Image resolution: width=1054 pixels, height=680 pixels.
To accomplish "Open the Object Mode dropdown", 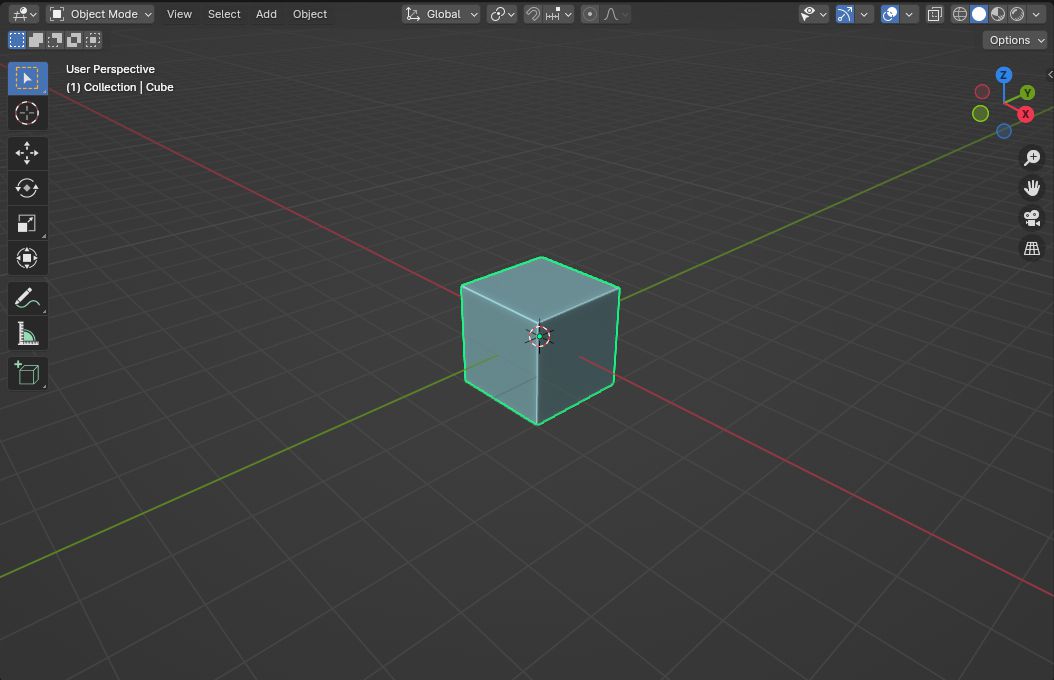I will click(101, 14).
